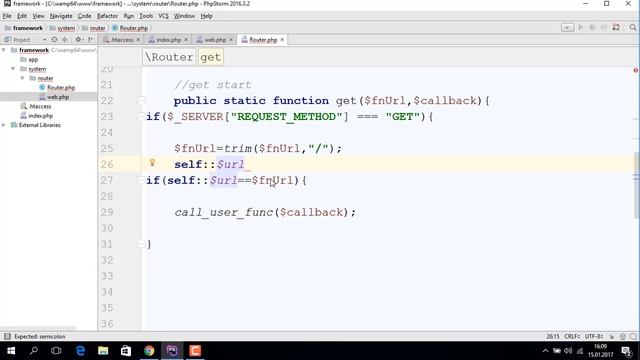The image size is (640, 360).
Task: Toggle the tool window icon in status bar corner
Action: [7, 336]
